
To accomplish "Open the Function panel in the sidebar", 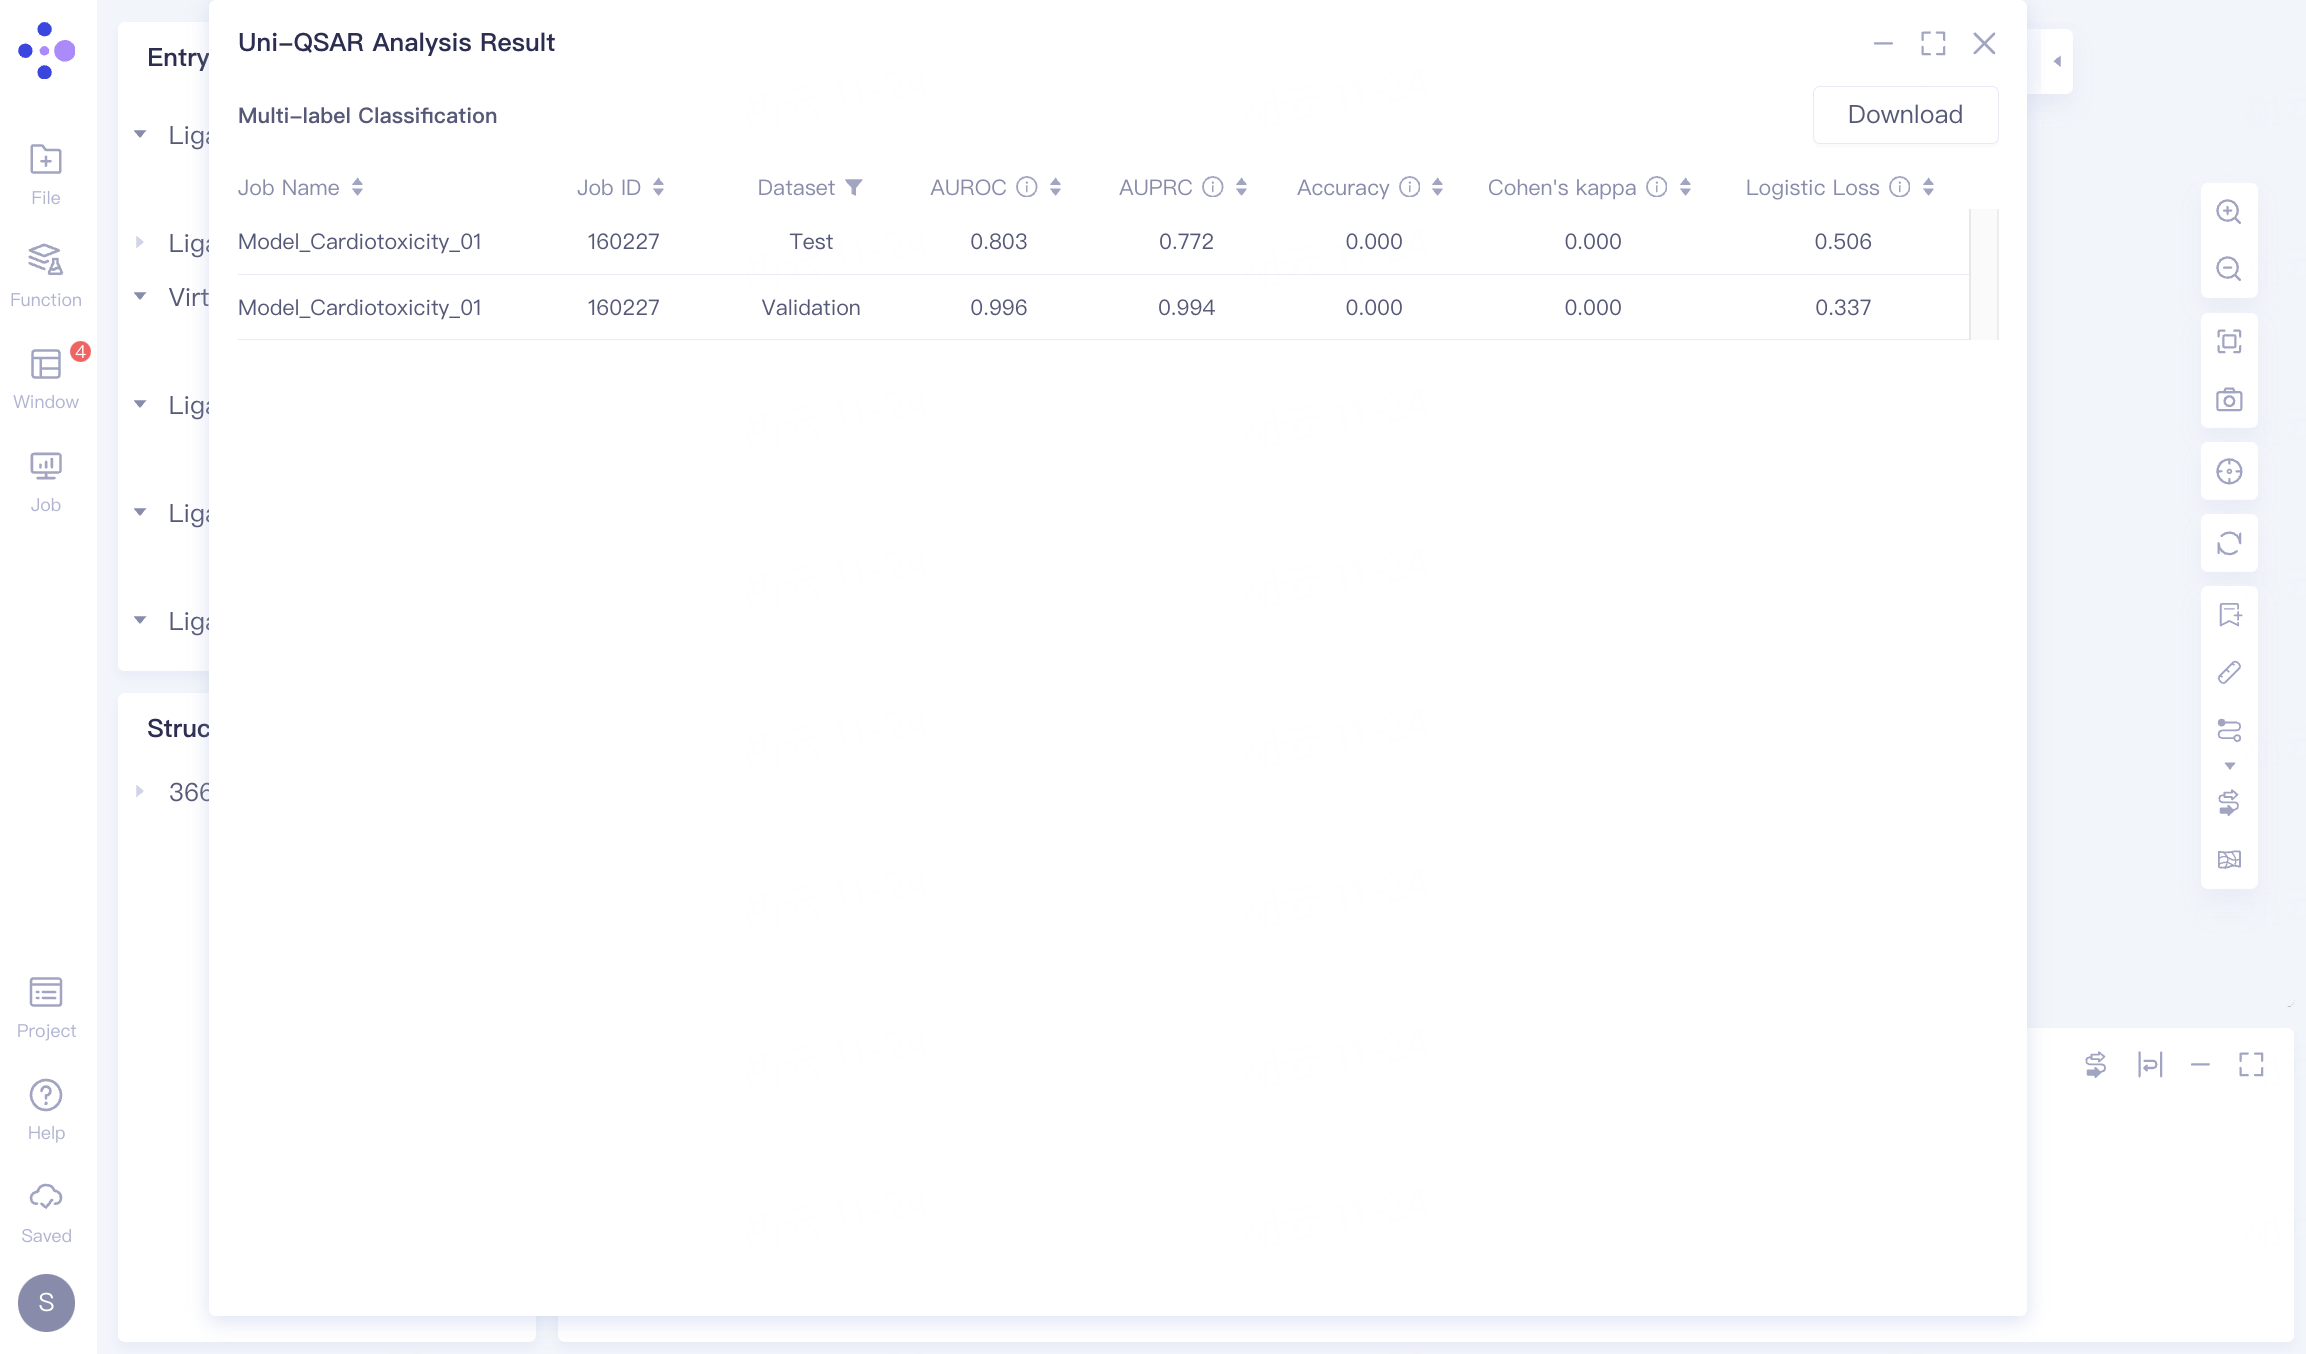I will point(45,273).
